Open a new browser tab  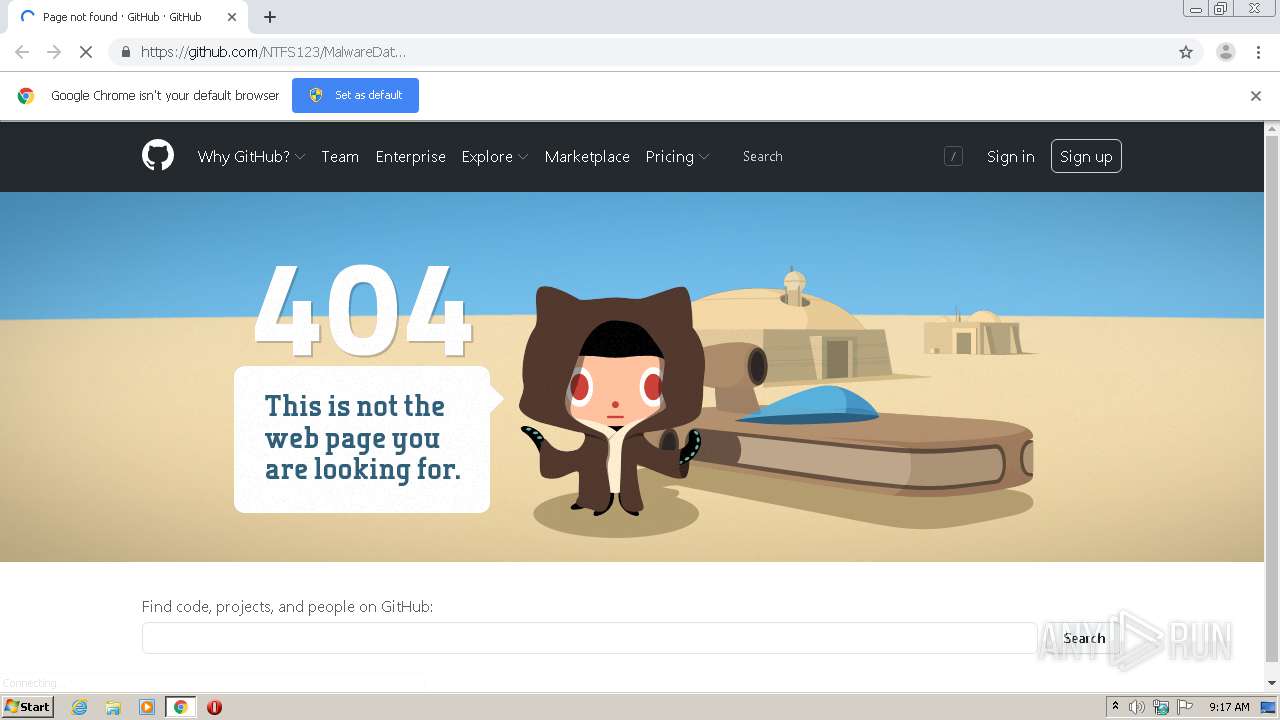[x=270, y=17]
